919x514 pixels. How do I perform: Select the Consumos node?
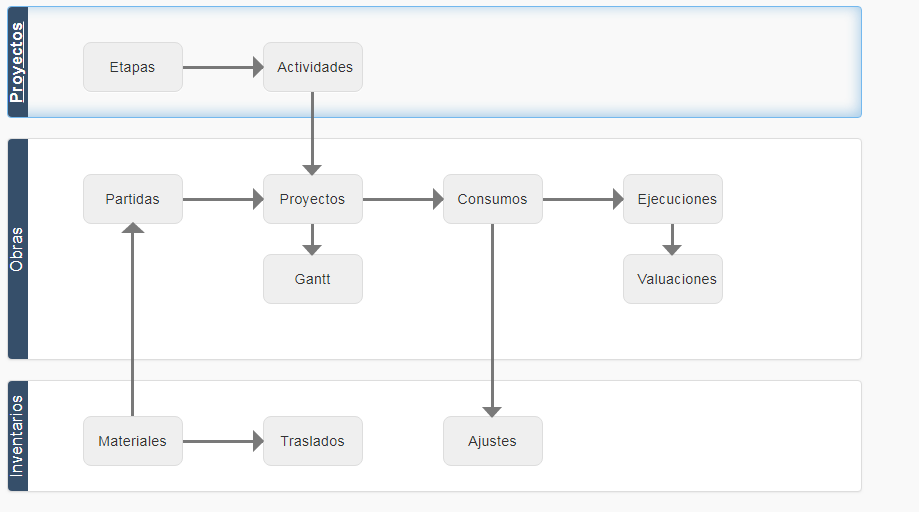coord(493,199)
